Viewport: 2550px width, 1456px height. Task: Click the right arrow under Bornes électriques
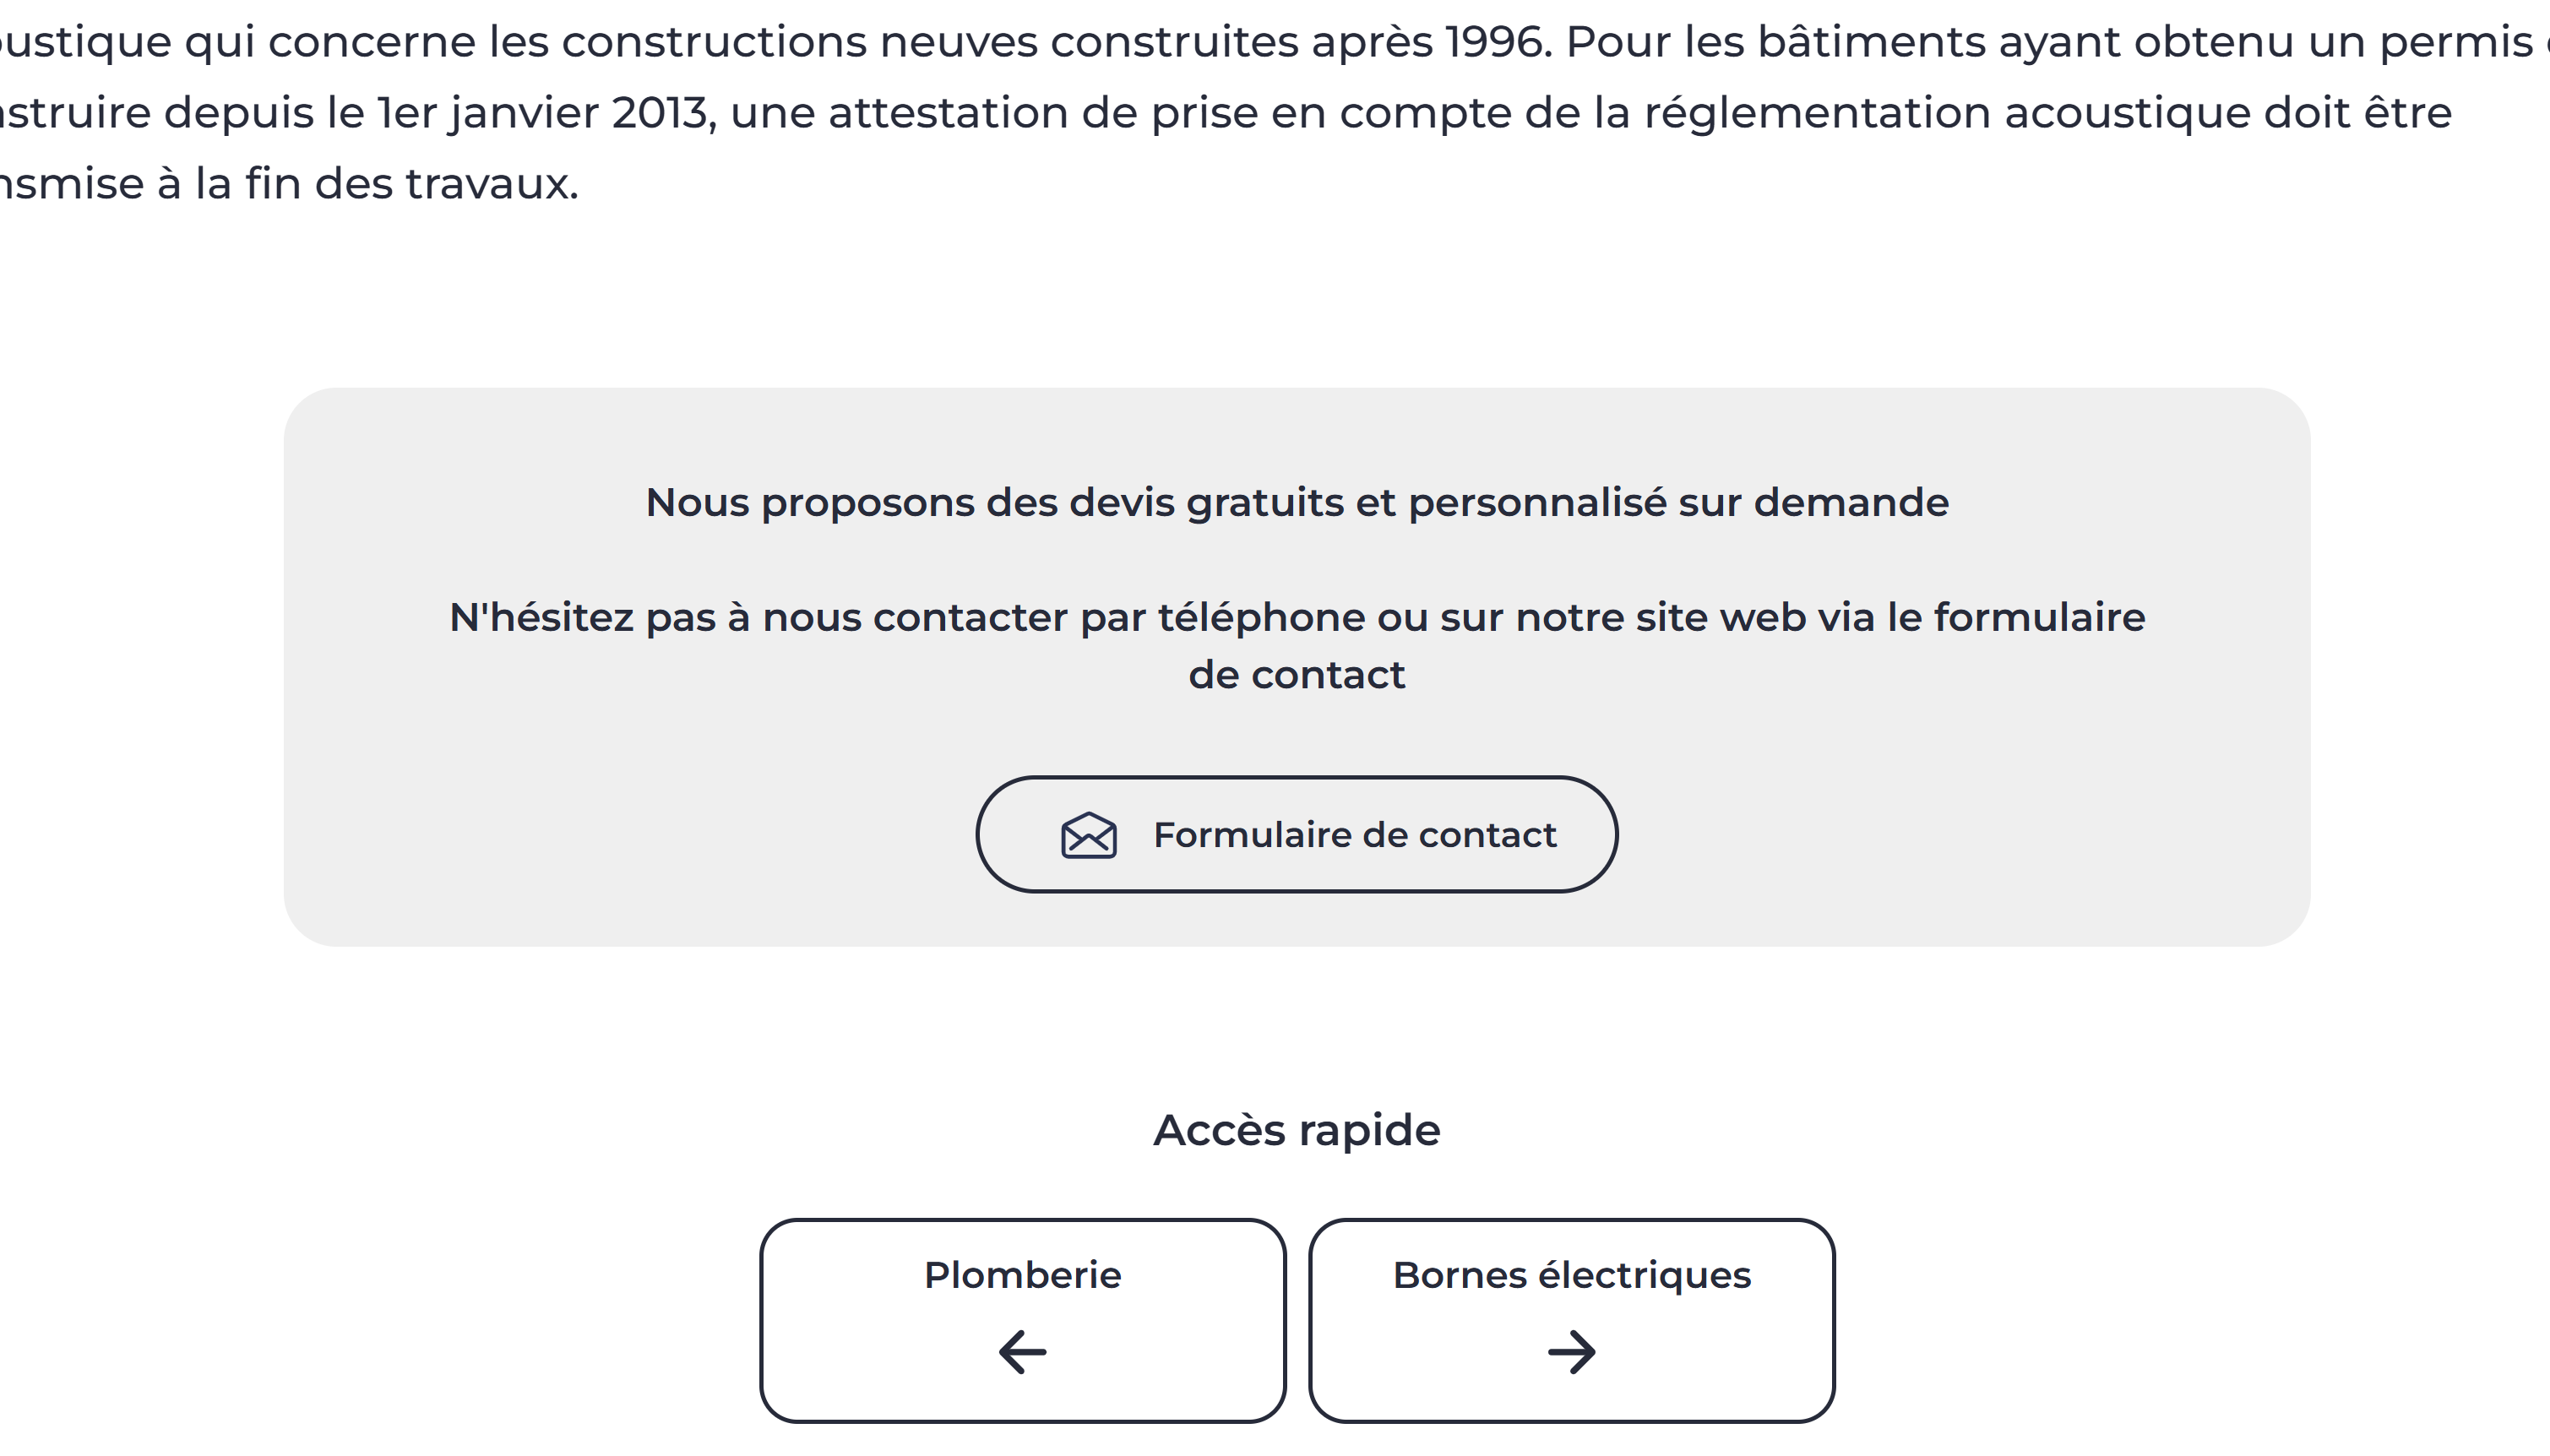(x=1571, y=1352)
